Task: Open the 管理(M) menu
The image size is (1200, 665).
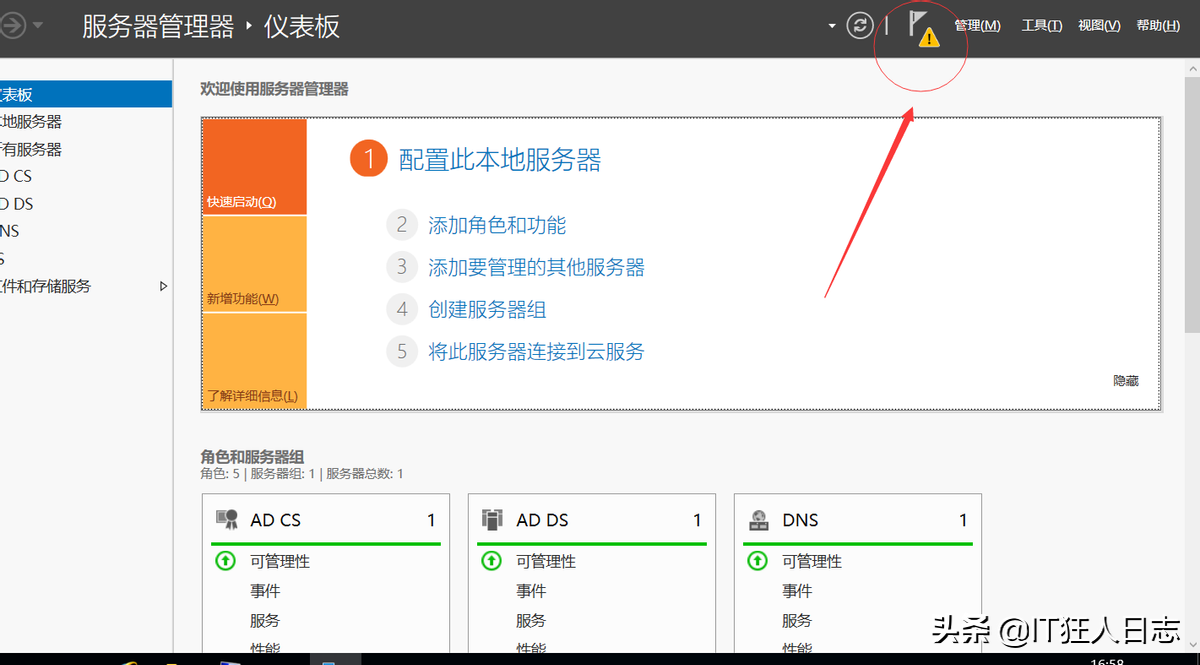Action: click(x=977, y=26)
